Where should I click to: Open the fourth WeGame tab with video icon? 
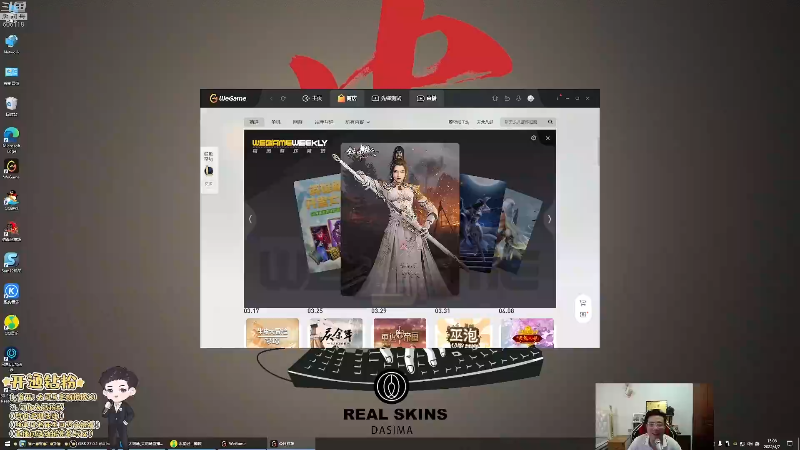427,98
